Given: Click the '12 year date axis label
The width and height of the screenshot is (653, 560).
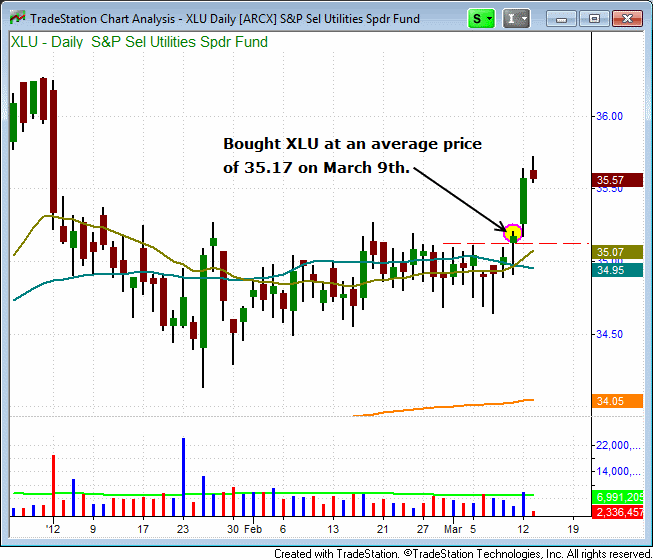Looking at the screenshot, I should 53,529.
